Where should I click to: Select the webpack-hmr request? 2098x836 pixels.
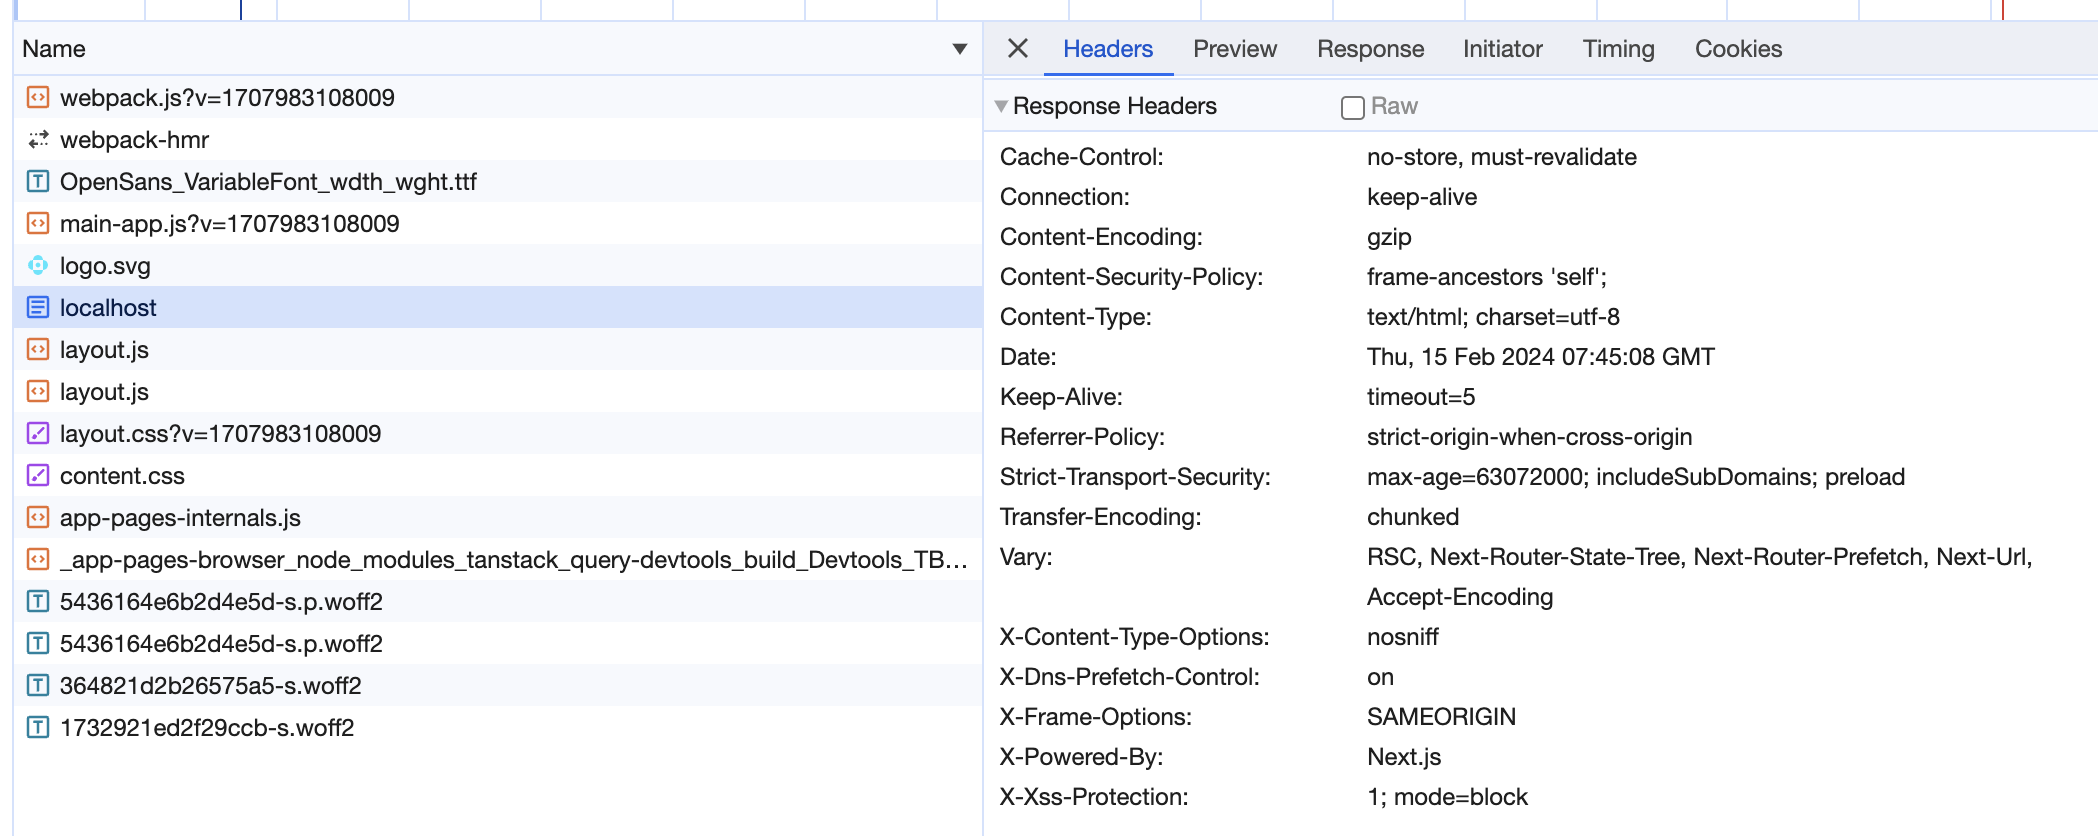tap(498, 139)
